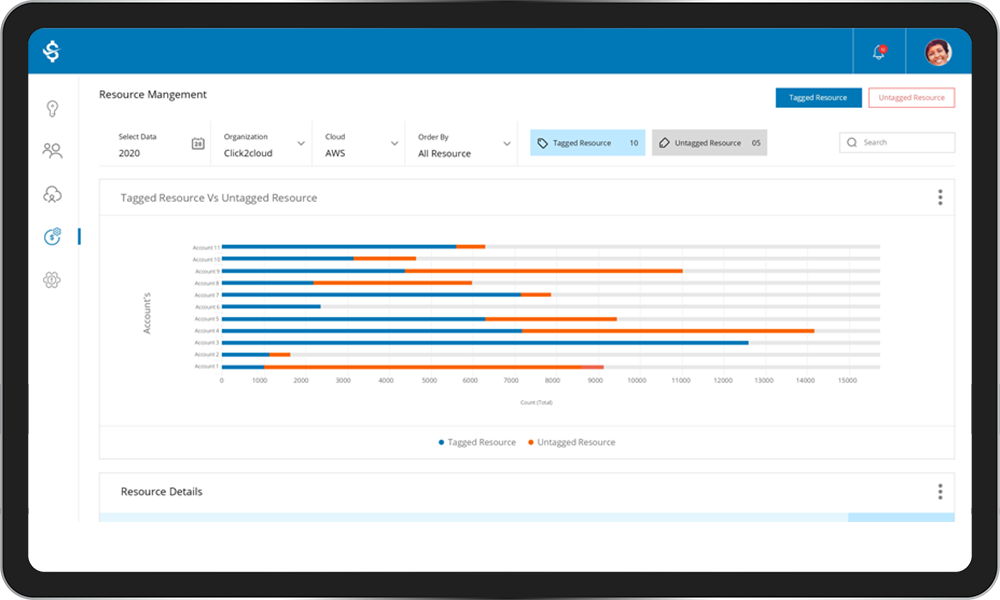The image size is (1000, 600).
Task: Click the Tagged Resource blue button
Action: point(818,98)
